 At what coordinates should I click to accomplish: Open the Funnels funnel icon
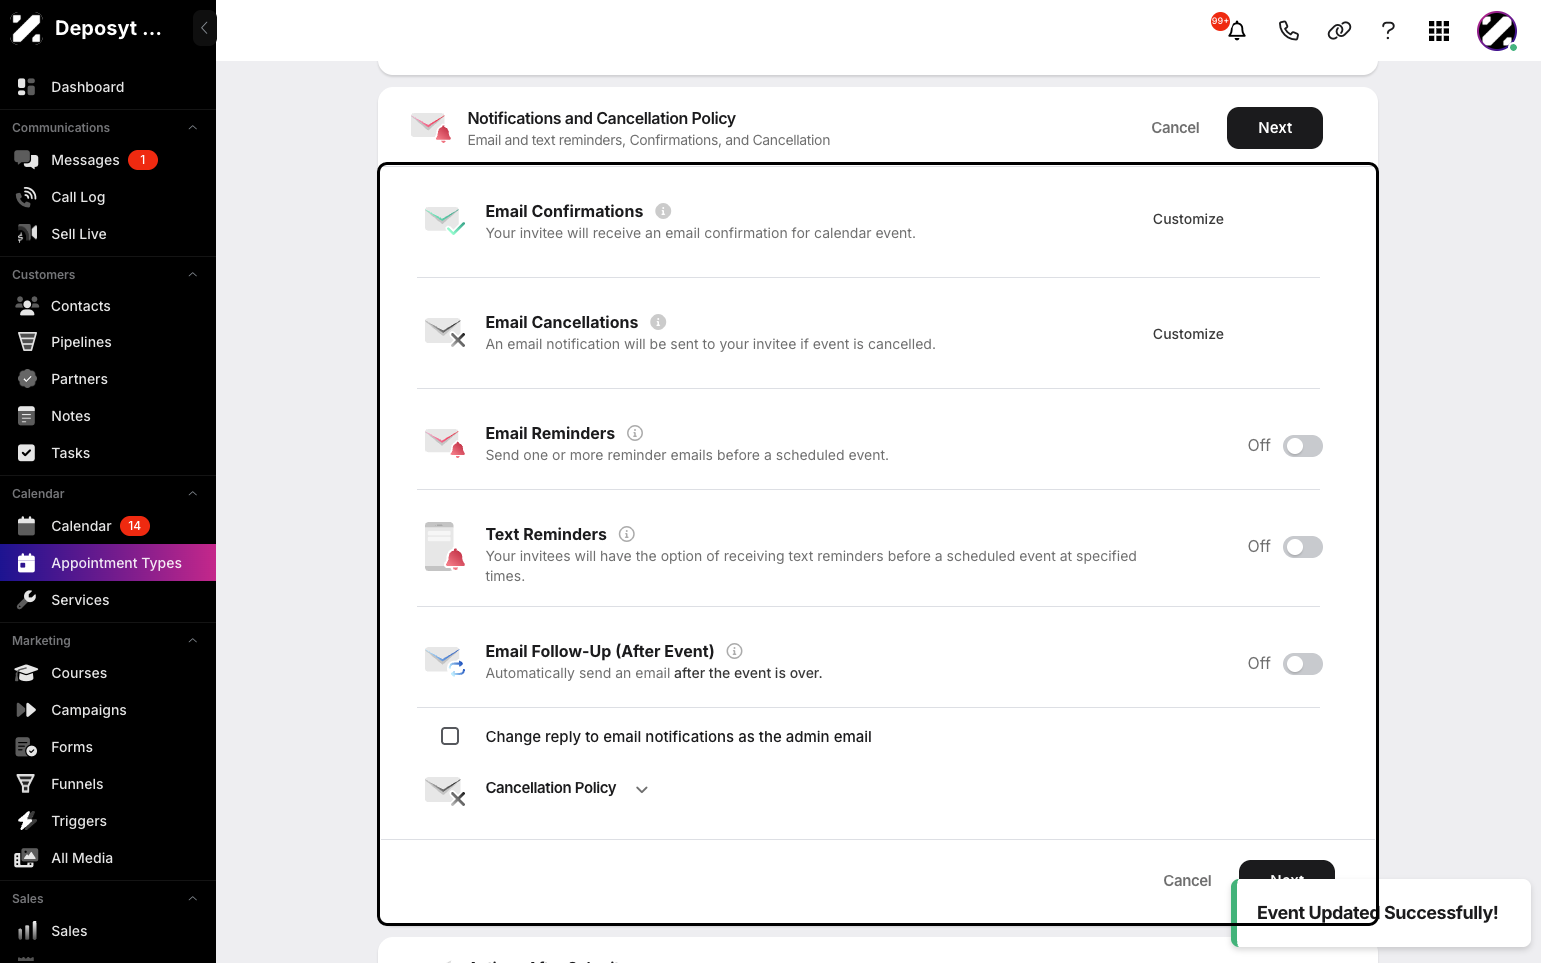point(27,784)
